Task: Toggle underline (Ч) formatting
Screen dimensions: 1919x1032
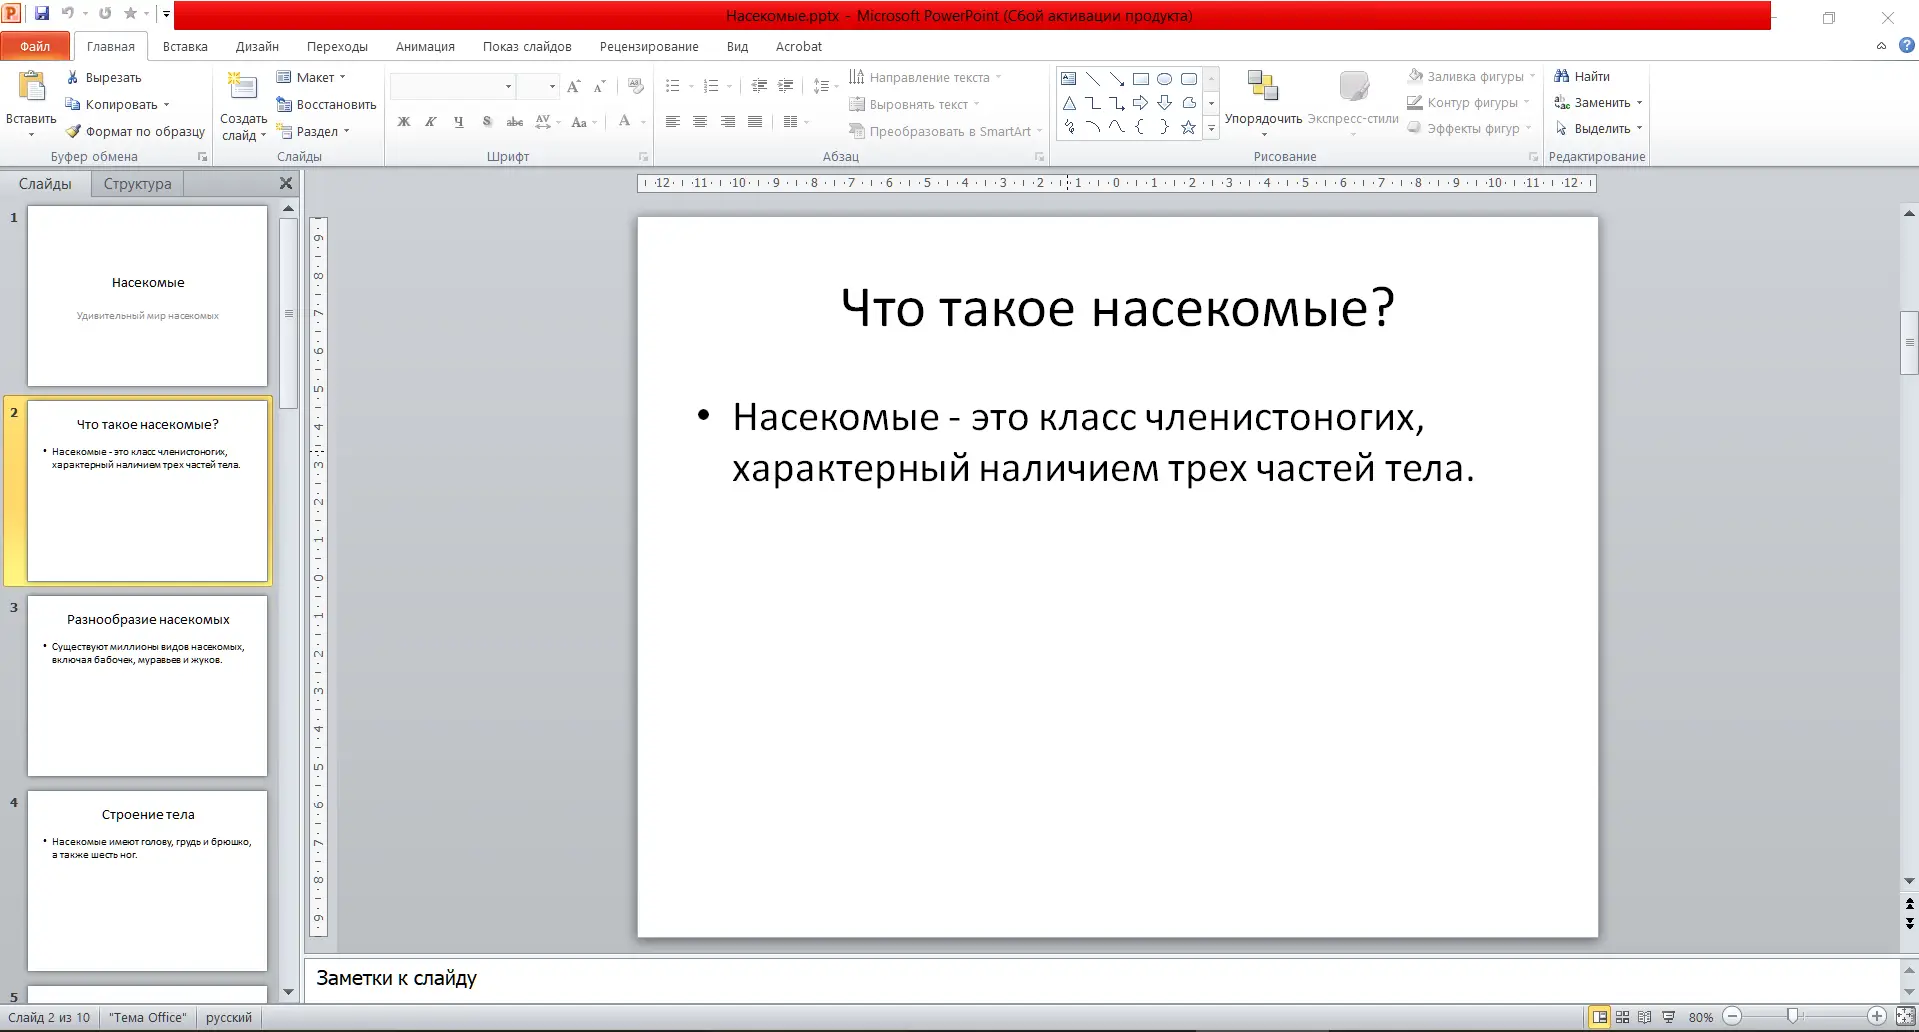Action: pyautogui.click(x=459, y=122)
